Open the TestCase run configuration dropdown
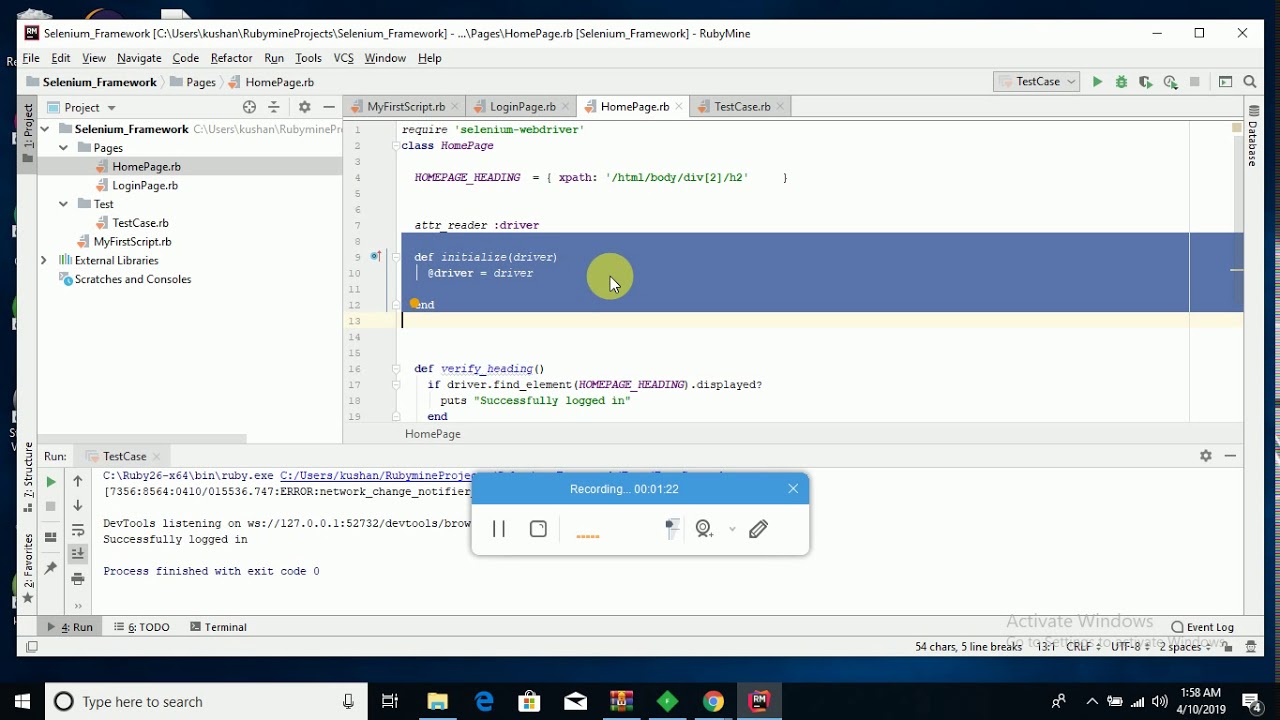Image resolution: width=1280 pixels, height=720 pixels. click(1037, 82)
